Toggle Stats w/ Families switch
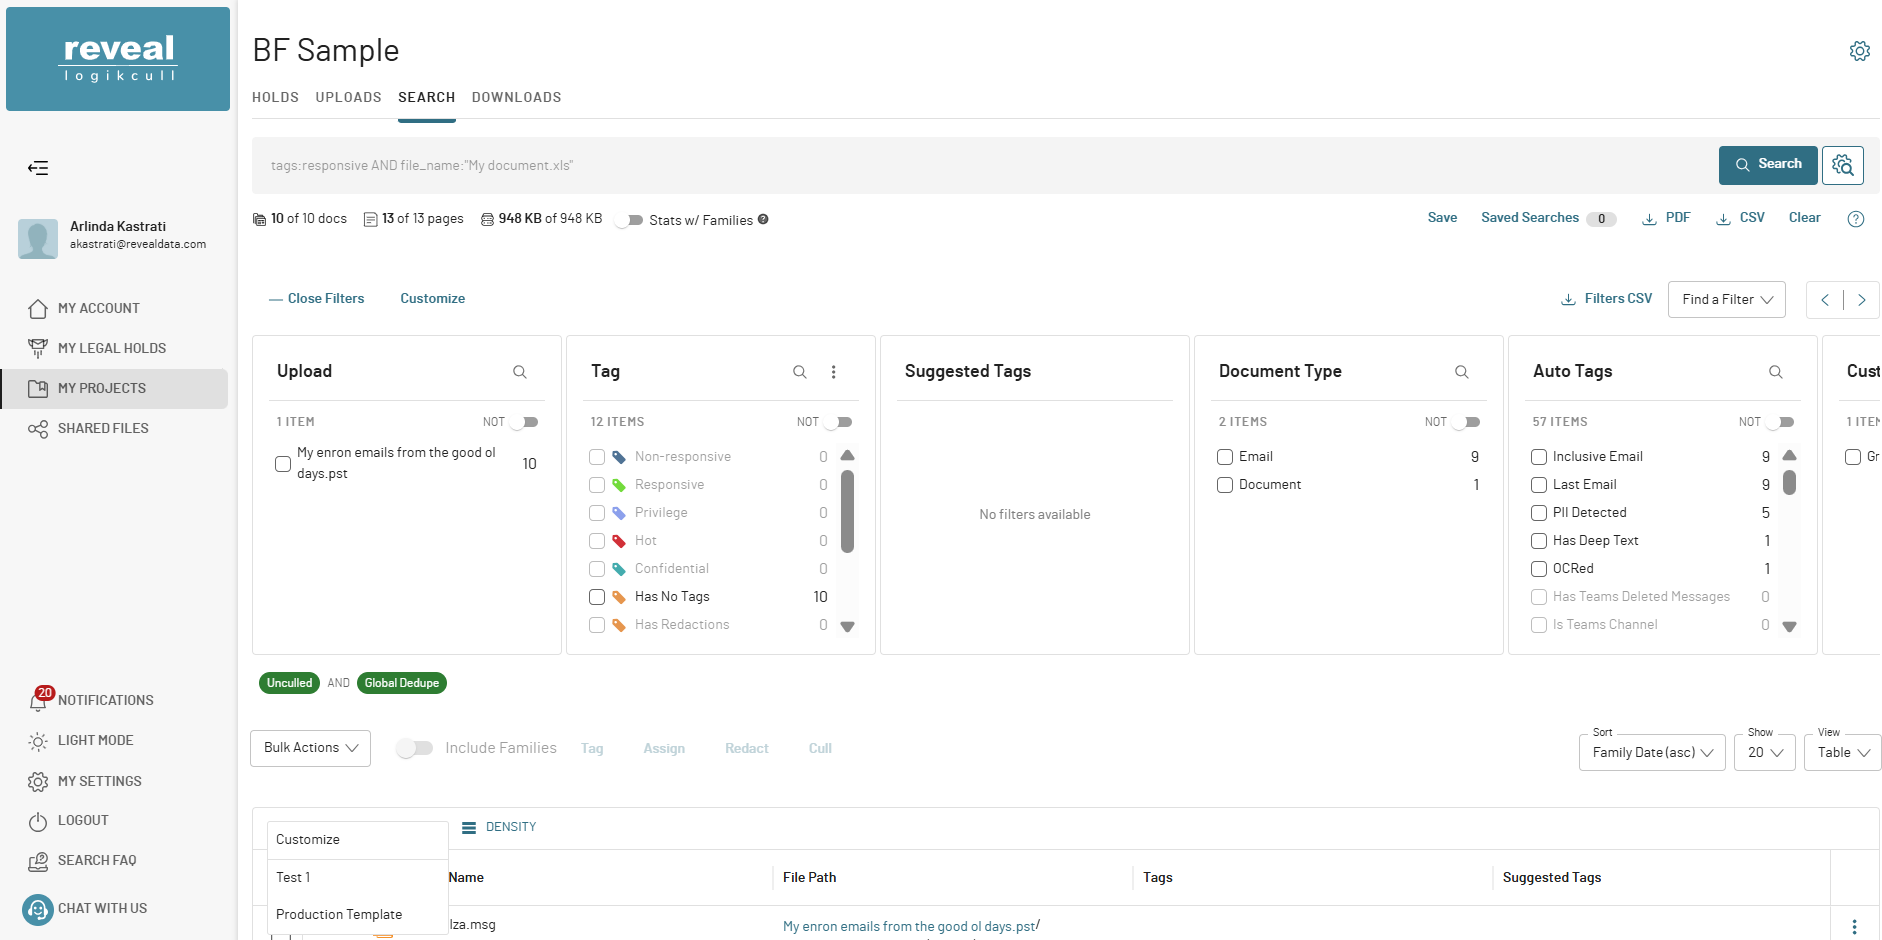This screenshot has height=940, width=1882. click(629, 220)
